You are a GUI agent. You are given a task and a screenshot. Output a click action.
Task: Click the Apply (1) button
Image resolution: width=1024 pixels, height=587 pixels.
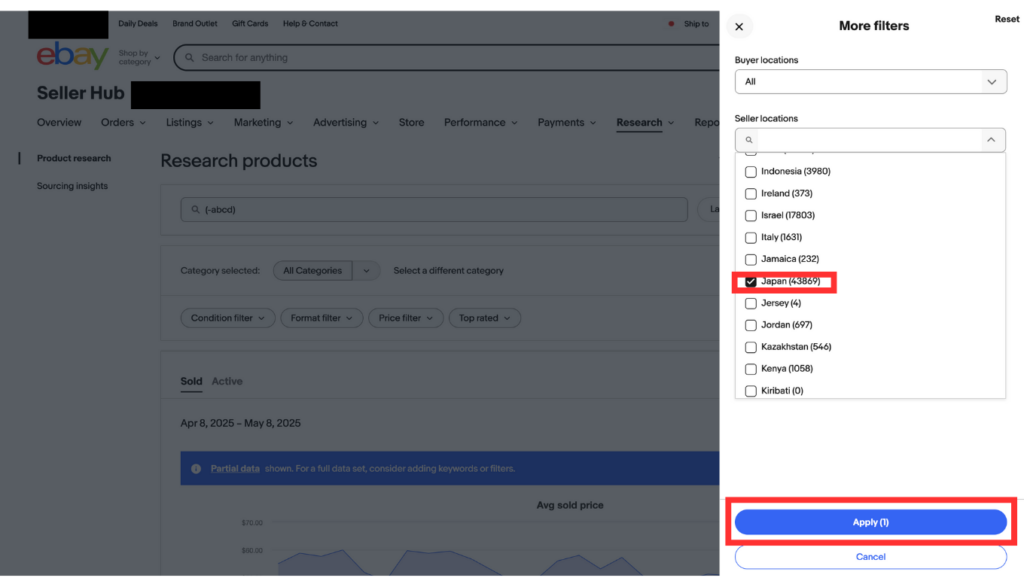pos(871,522)
